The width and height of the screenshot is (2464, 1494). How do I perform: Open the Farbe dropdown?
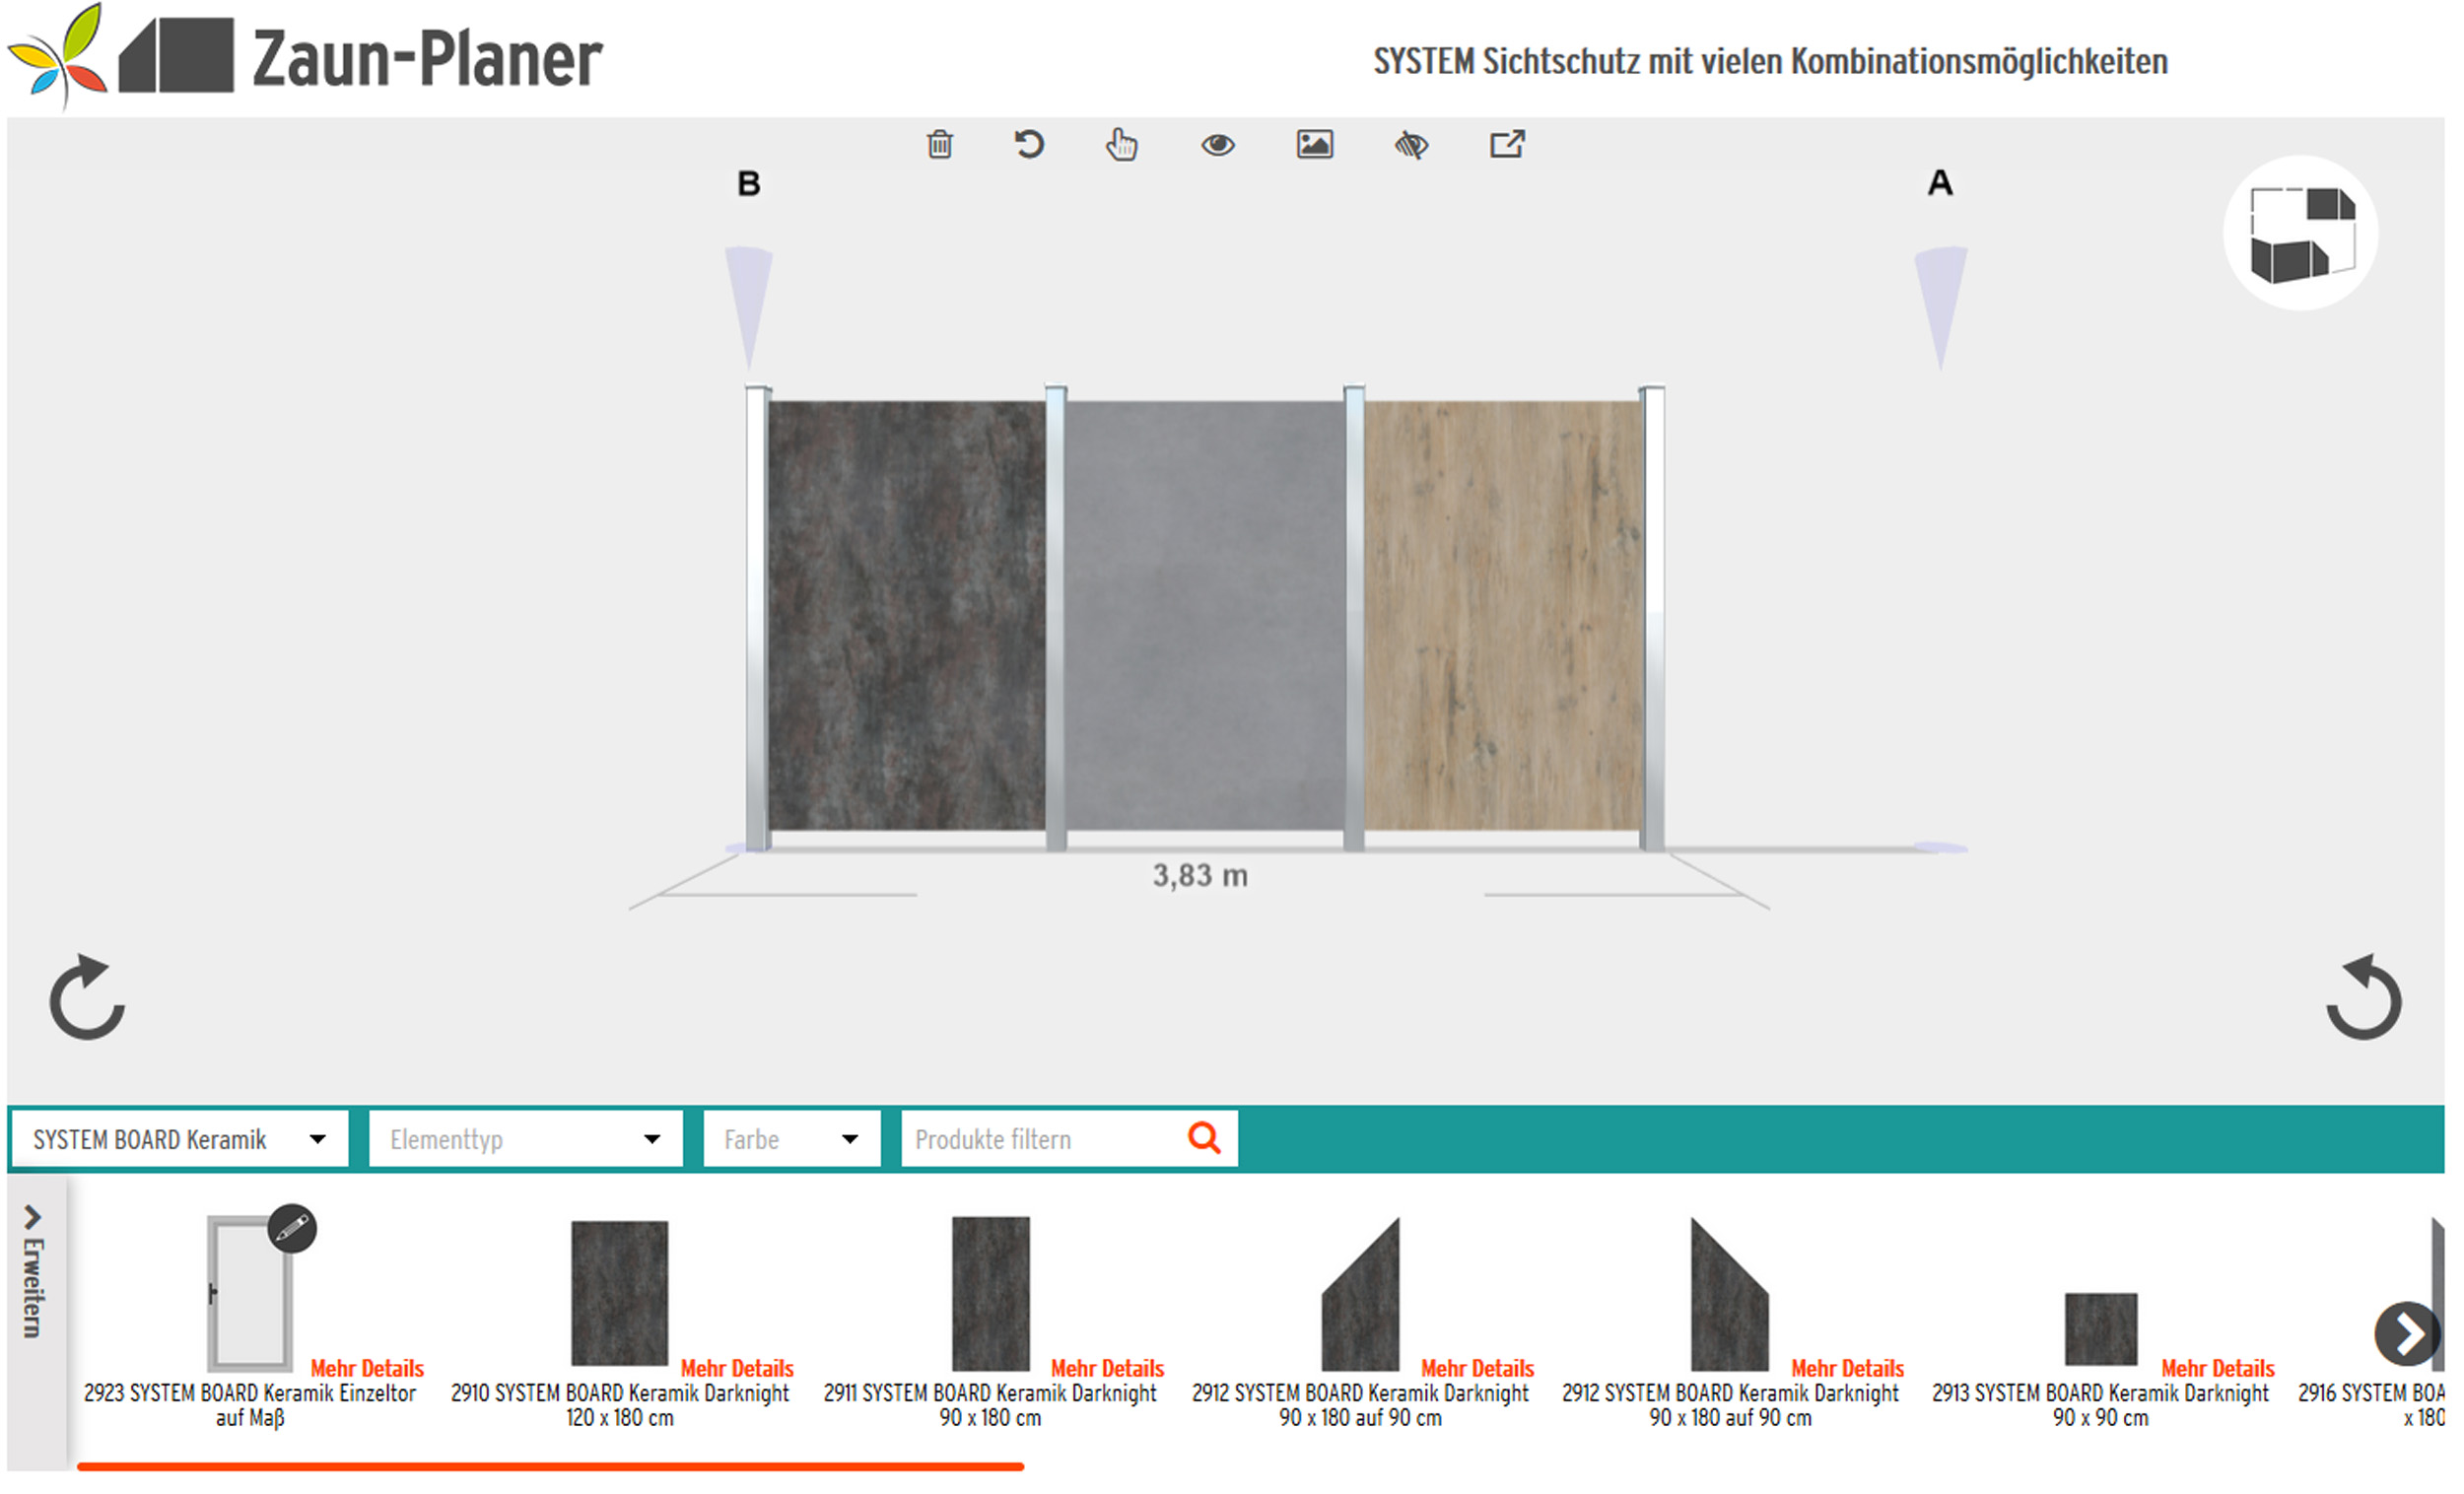click(790, 1139)
